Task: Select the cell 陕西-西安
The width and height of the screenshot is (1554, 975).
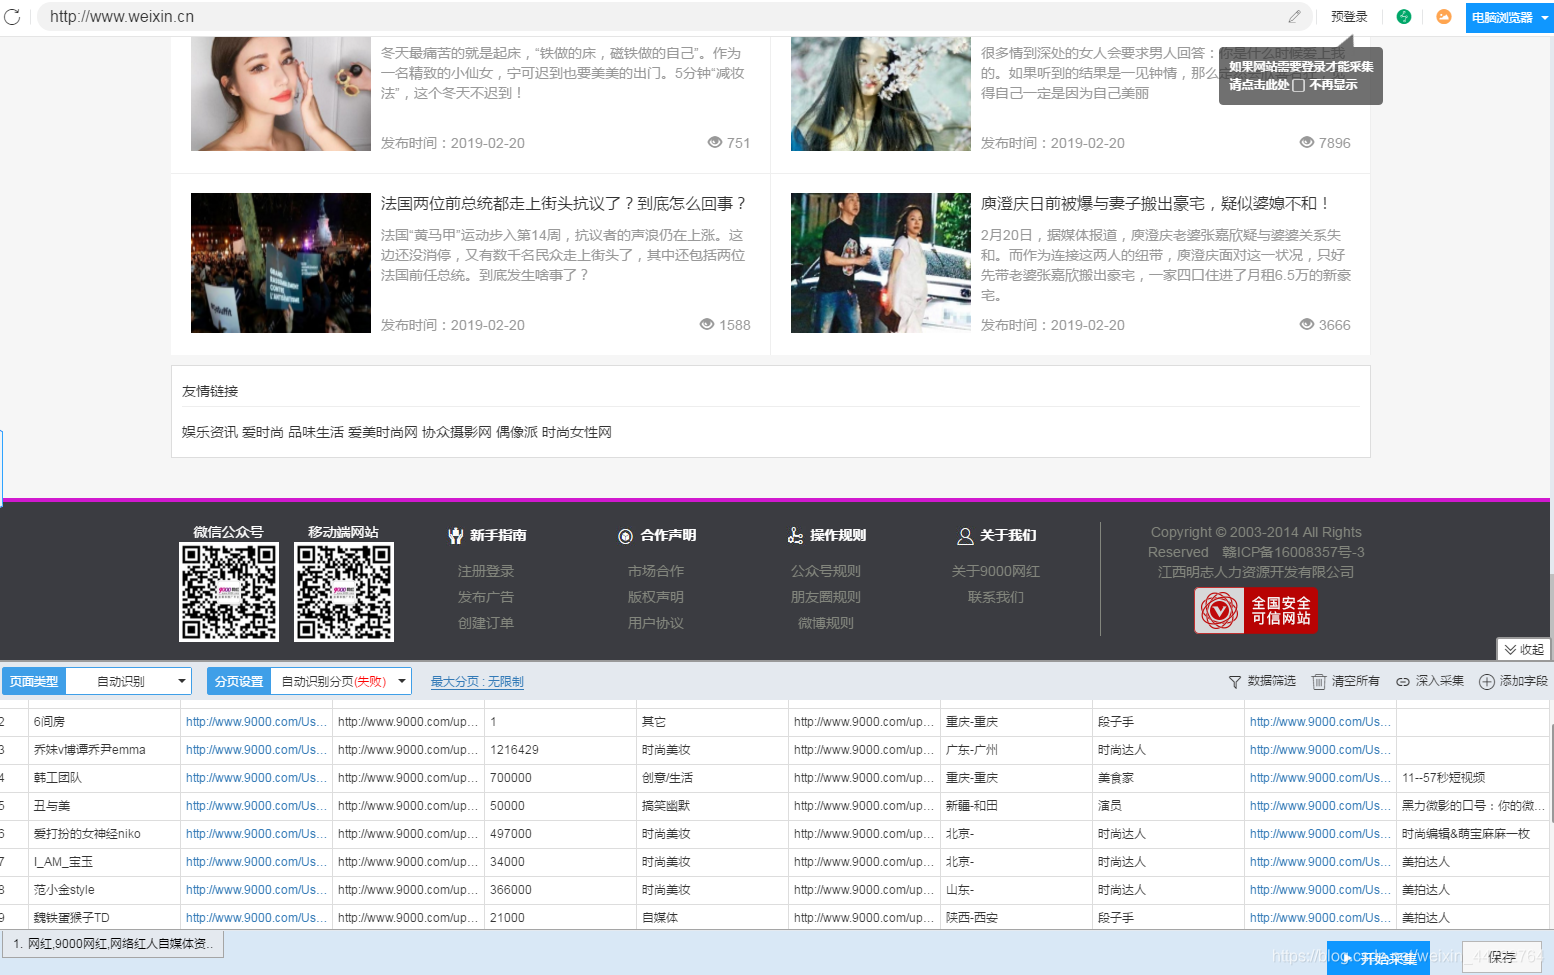Action: [1016, 917]
